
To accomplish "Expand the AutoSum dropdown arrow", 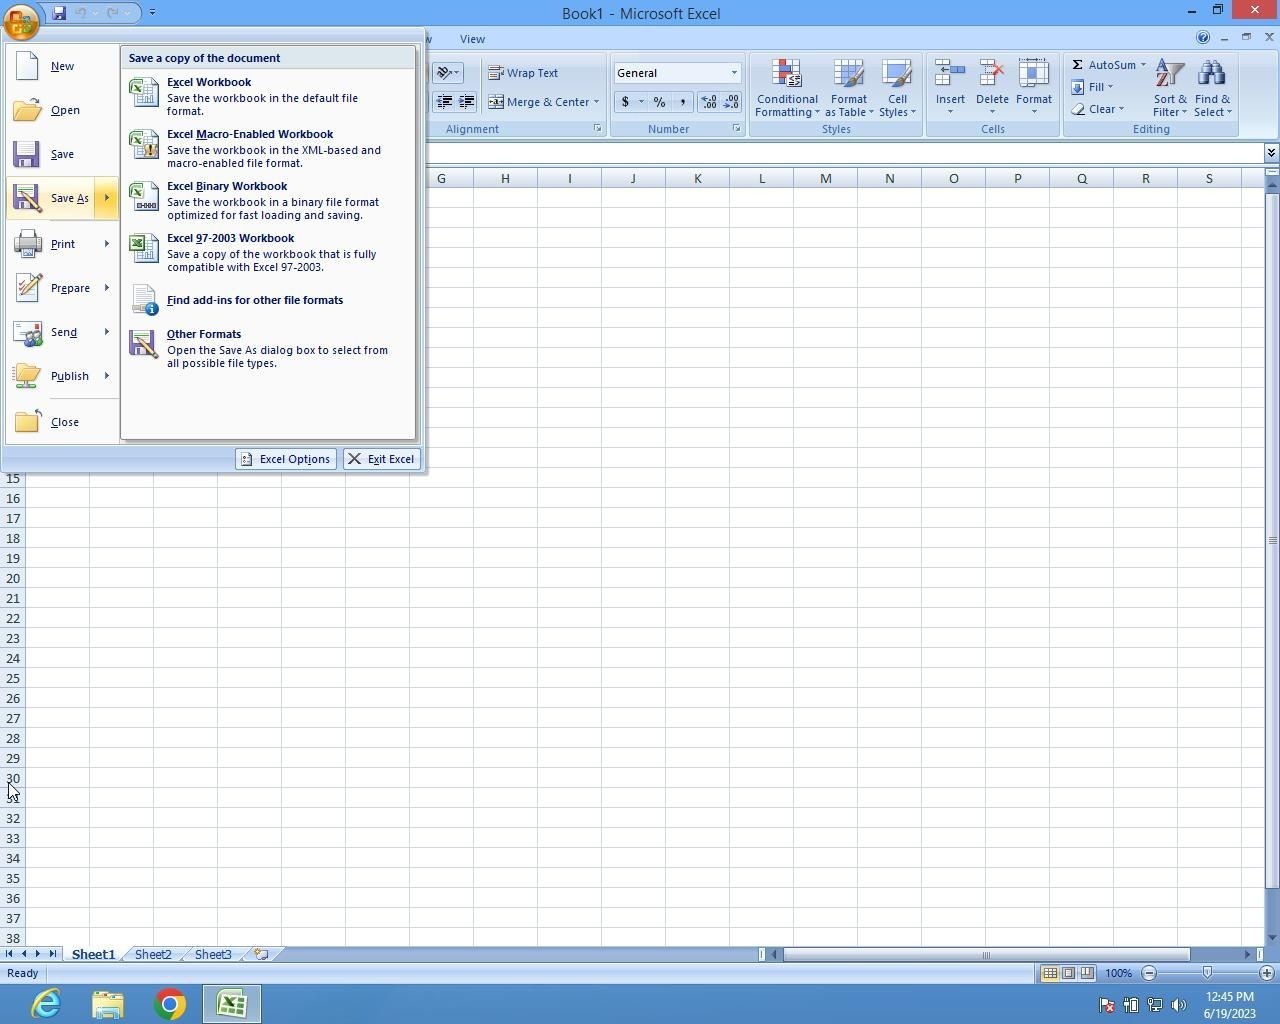I will pos(1143,65).
